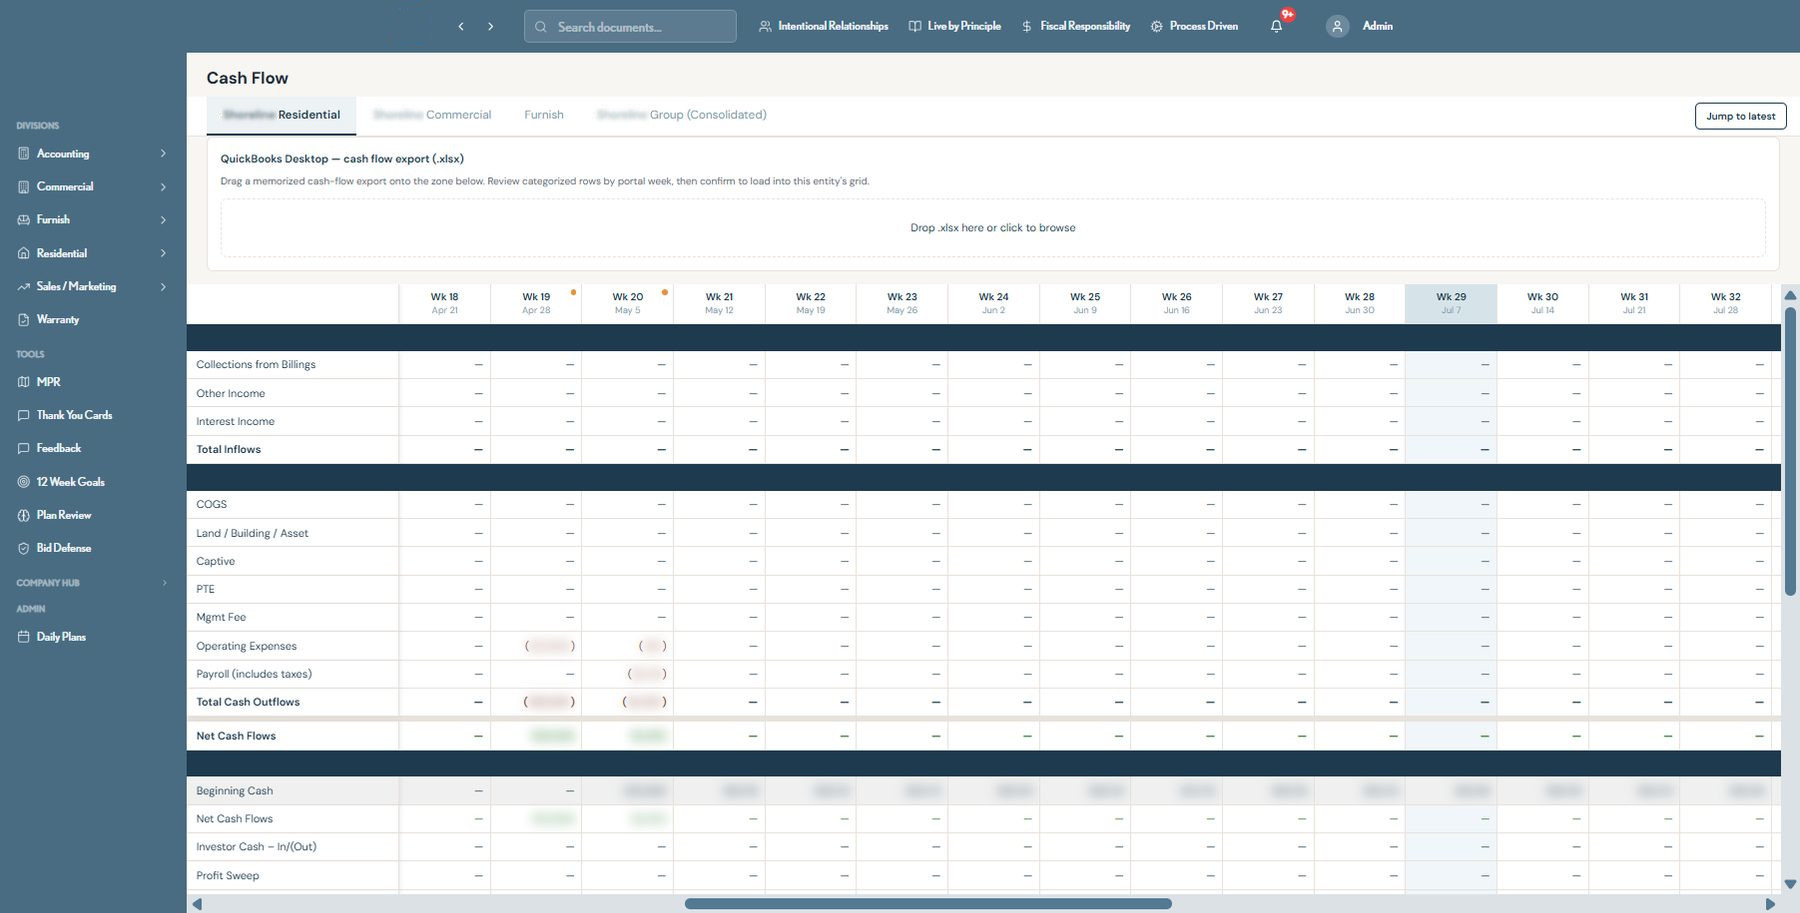This screenshot has width=1800, height=913.
Task: Click the 12 Week Goals target icon
Action: (24, 482)
